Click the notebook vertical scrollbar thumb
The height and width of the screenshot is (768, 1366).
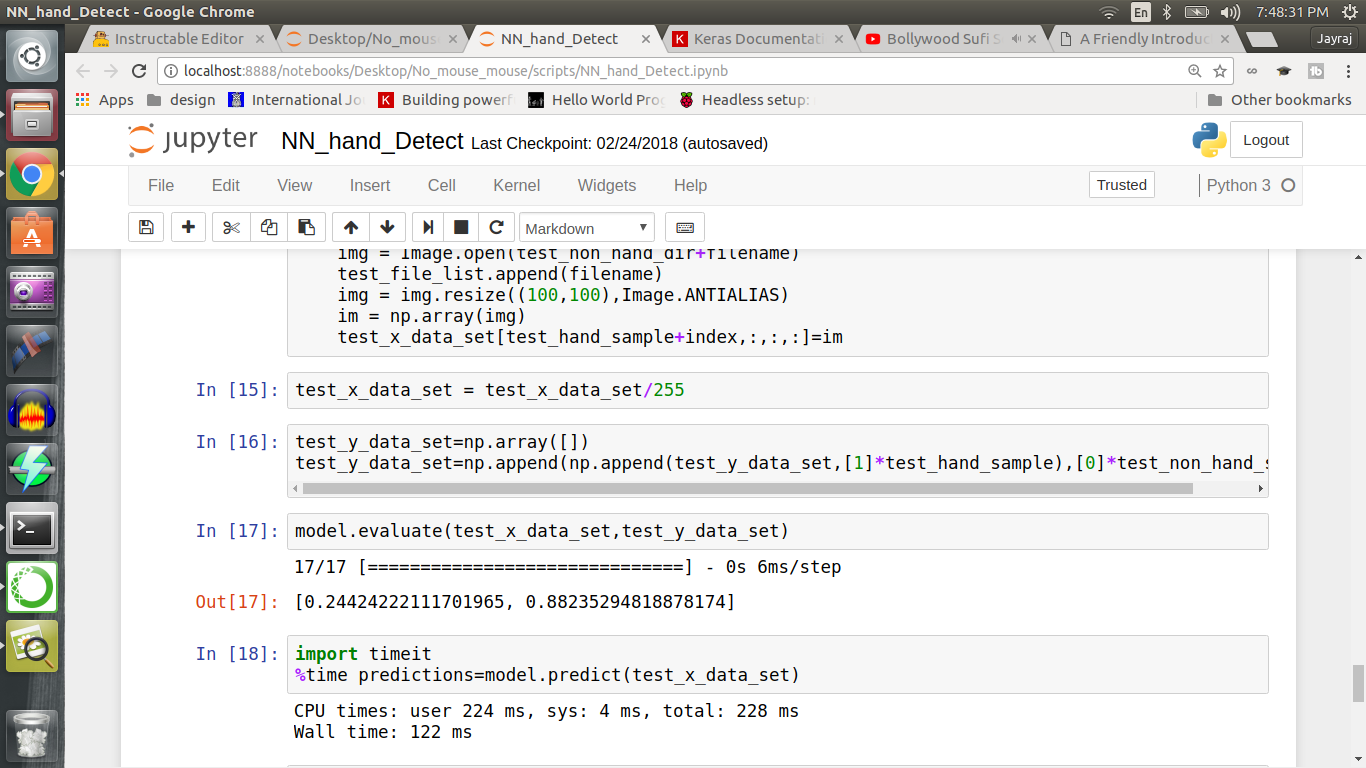[x=1358, y=684]
